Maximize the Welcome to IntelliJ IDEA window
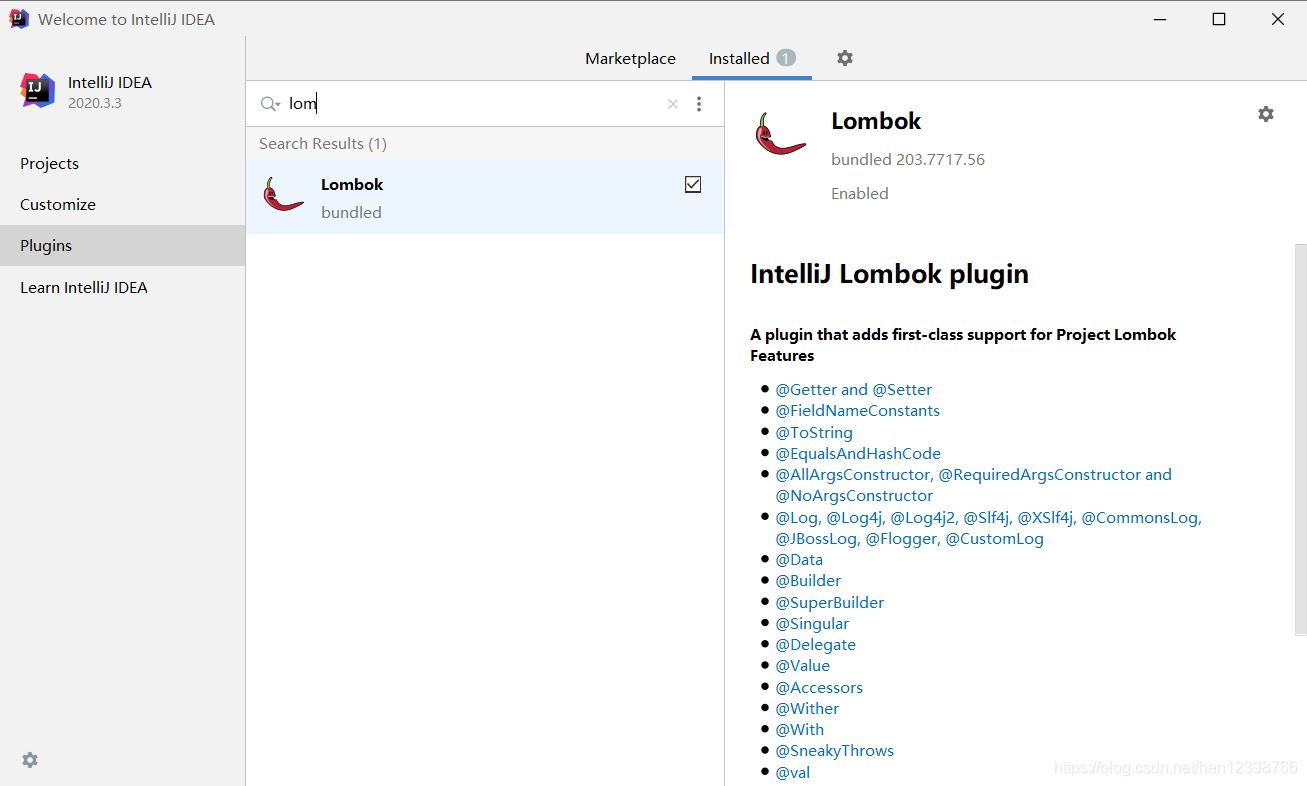The height and width of the screenshot is (786, 1307). (x=1219, y=19)
